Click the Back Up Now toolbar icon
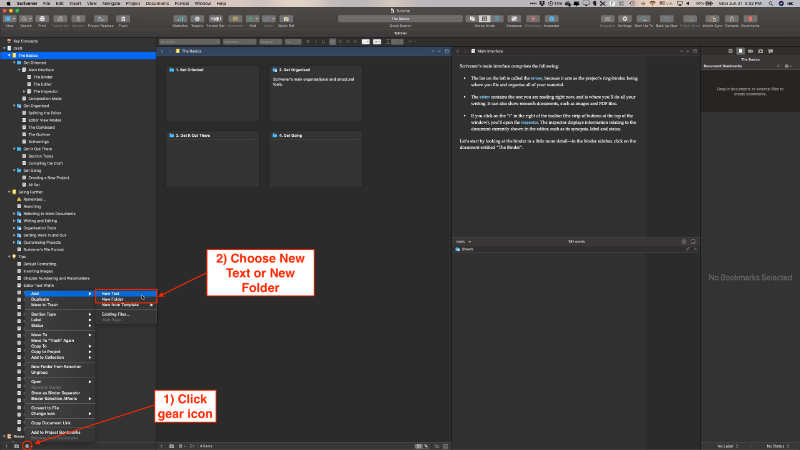 (666, 19)
